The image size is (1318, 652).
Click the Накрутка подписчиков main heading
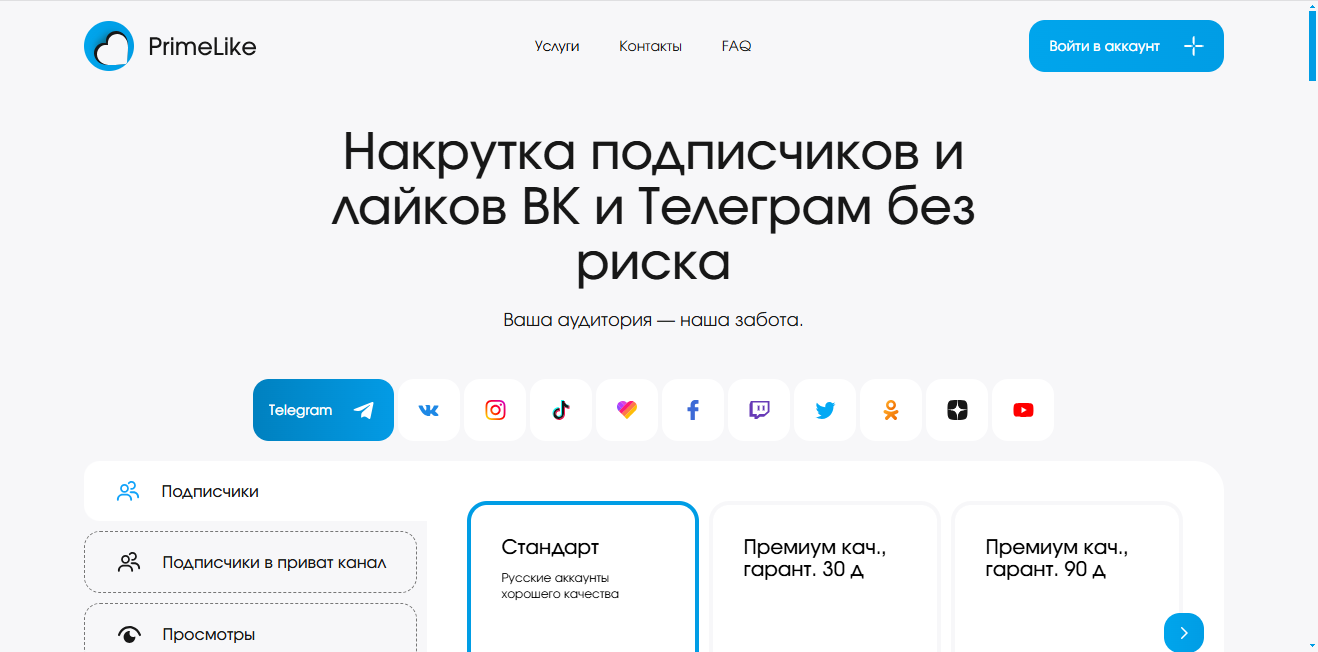pos(653,207)
